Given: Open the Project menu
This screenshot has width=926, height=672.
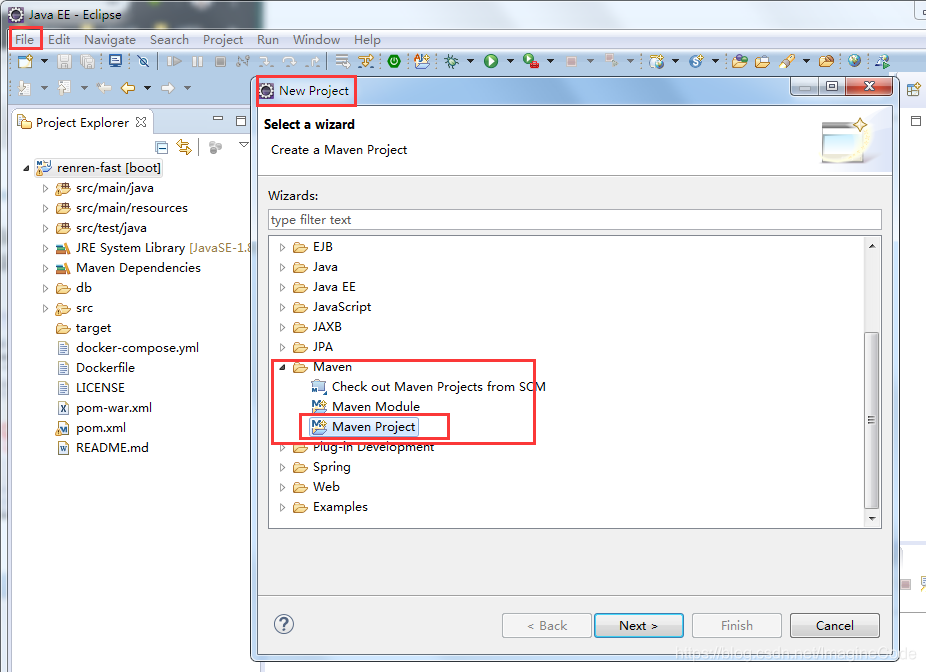Looking at the screenshot, I should (x=223, y=40).
